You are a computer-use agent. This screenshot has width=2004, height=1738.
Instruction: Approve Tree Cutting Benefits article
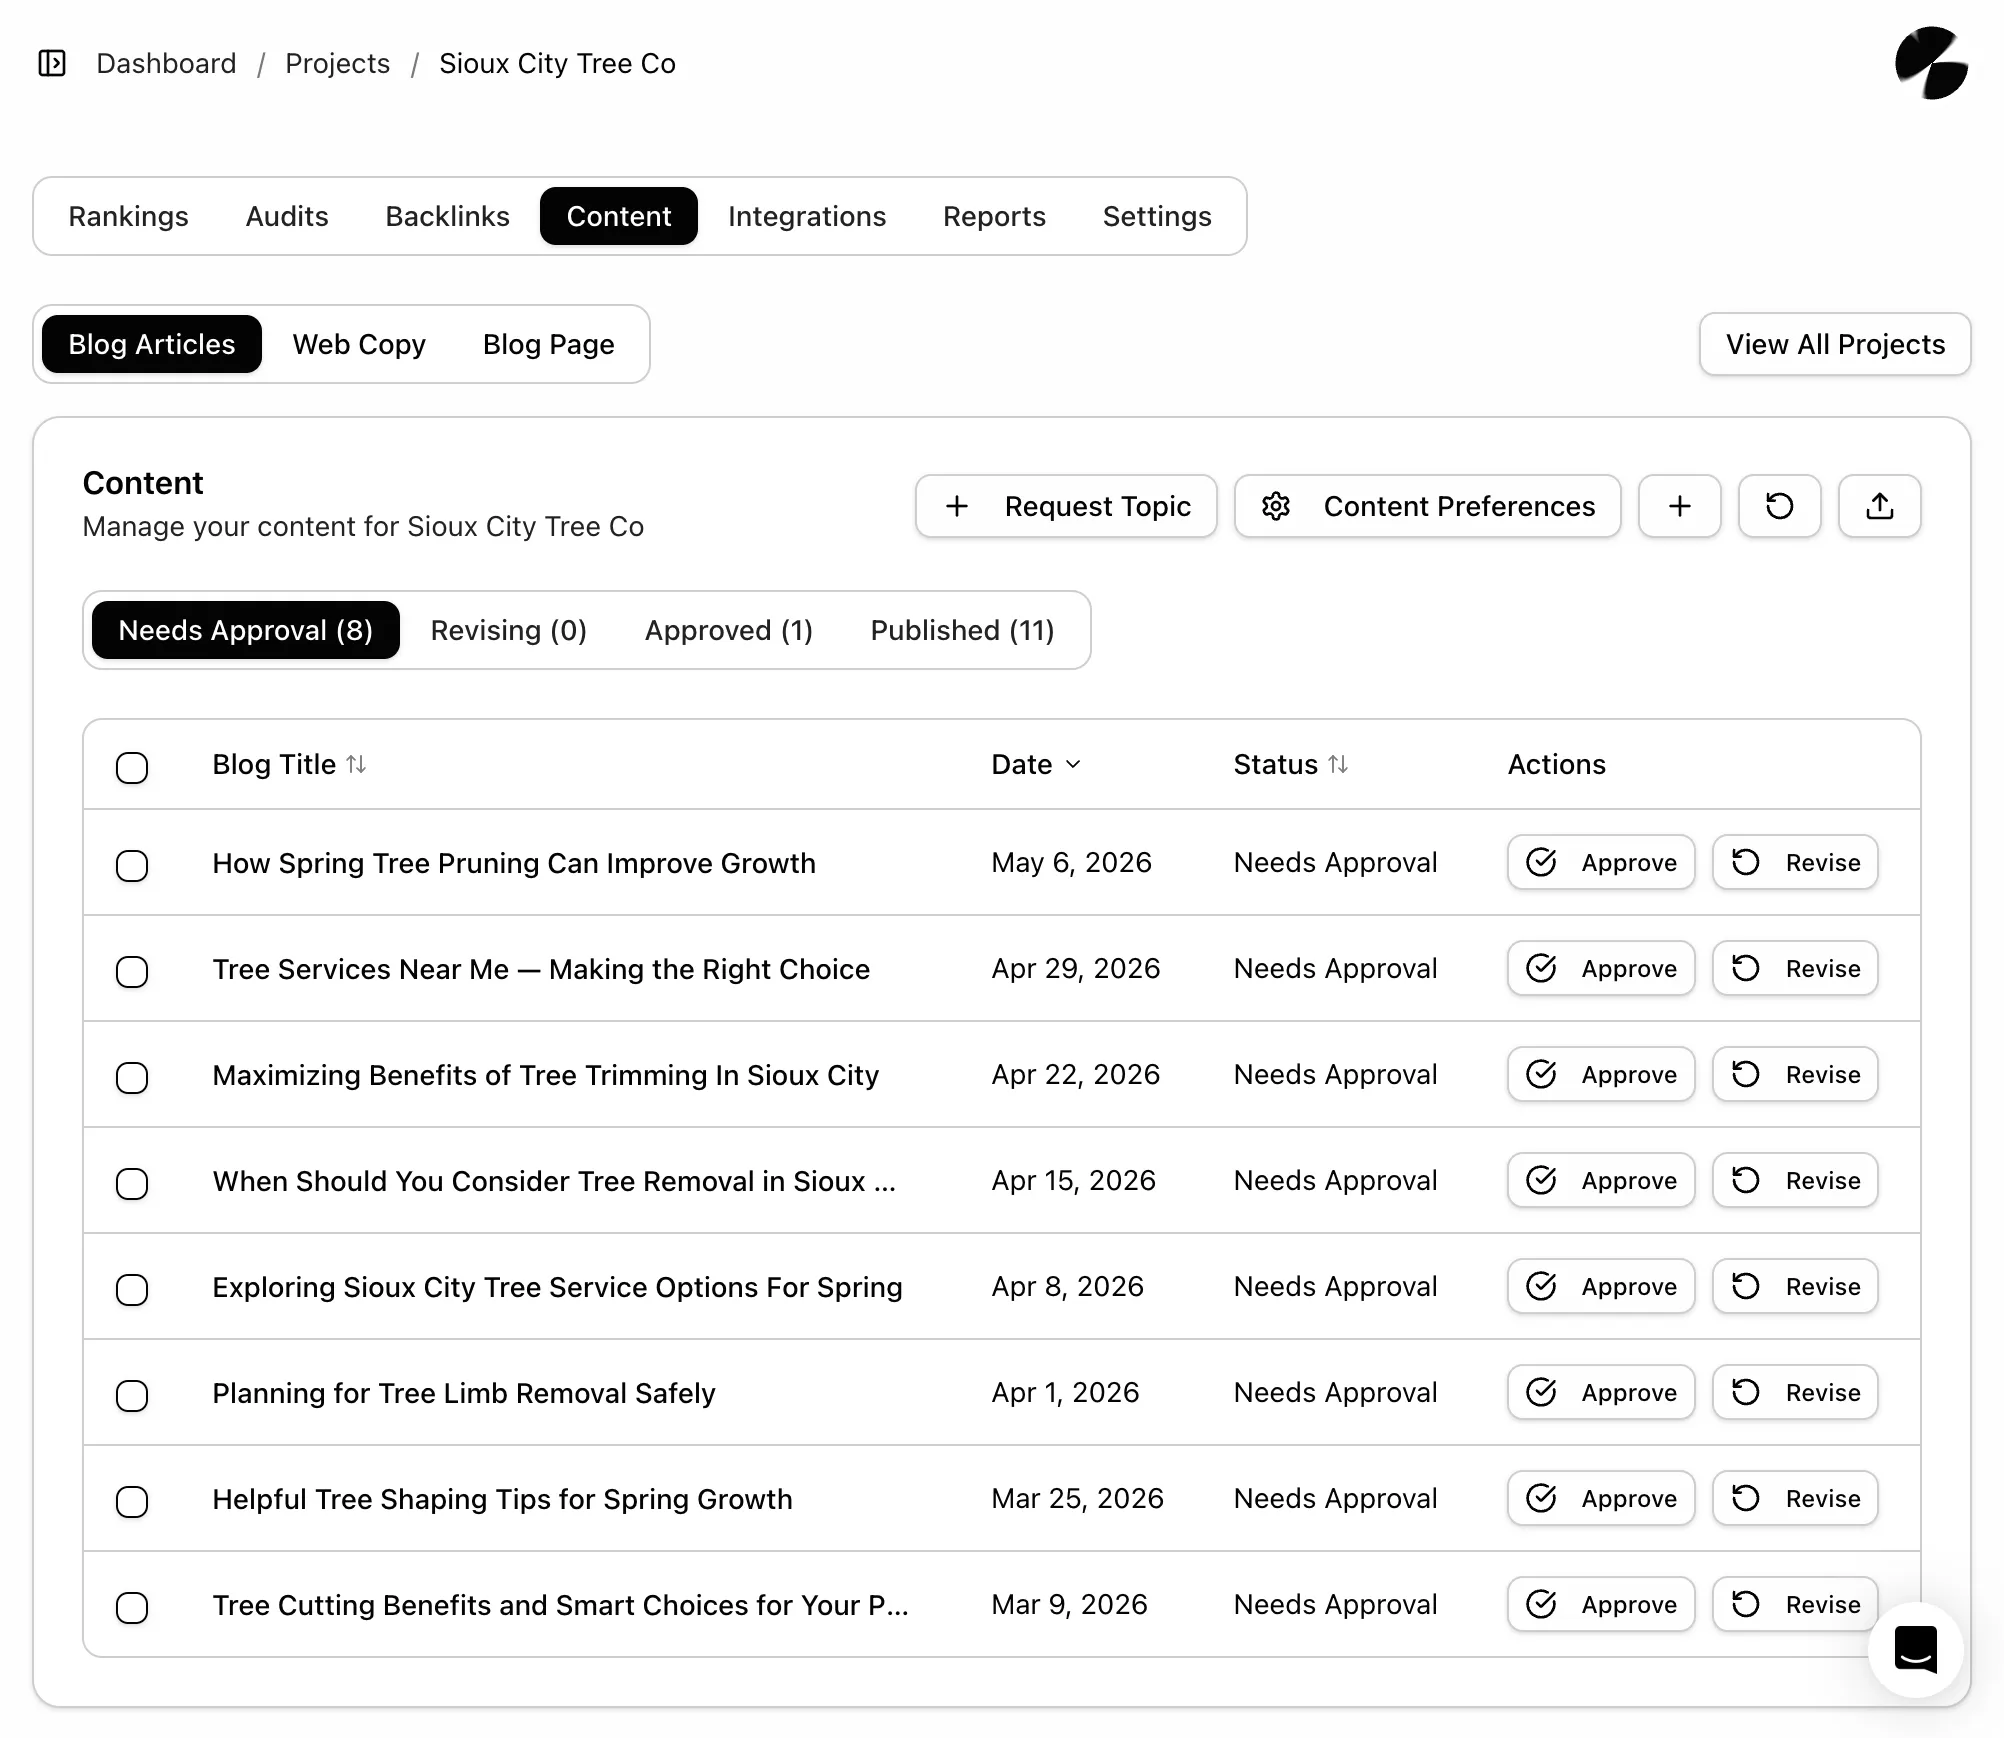pyautogui.click(x=1601, y=1604)
